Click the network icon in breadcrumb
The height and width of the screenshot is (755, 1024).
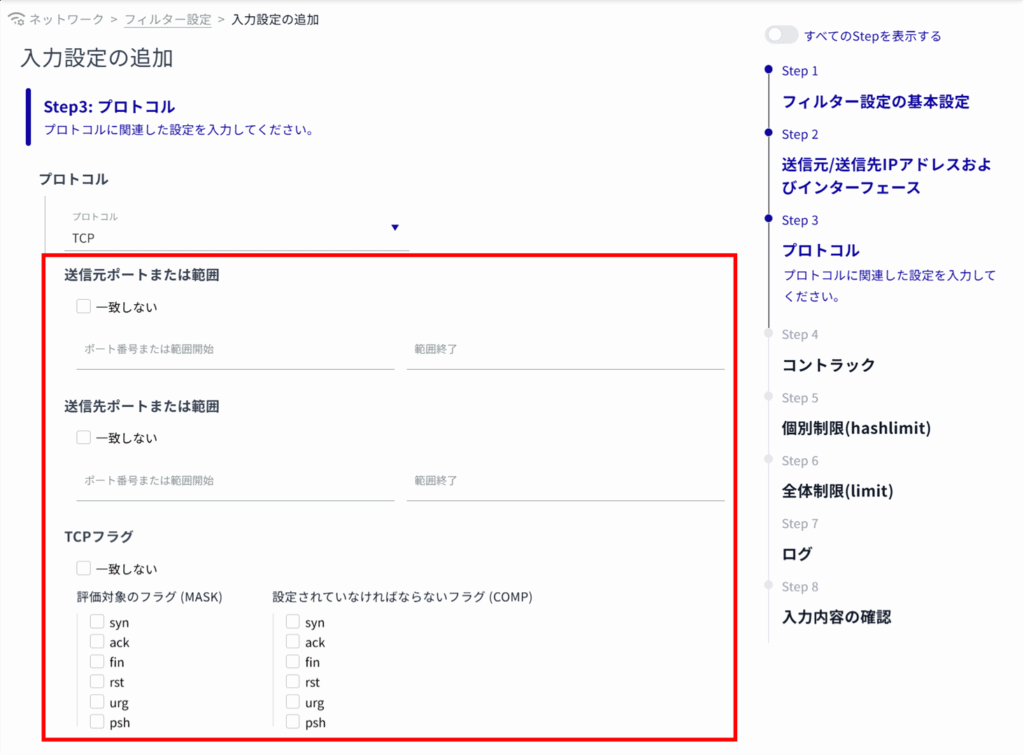click(x=15, y=19)
